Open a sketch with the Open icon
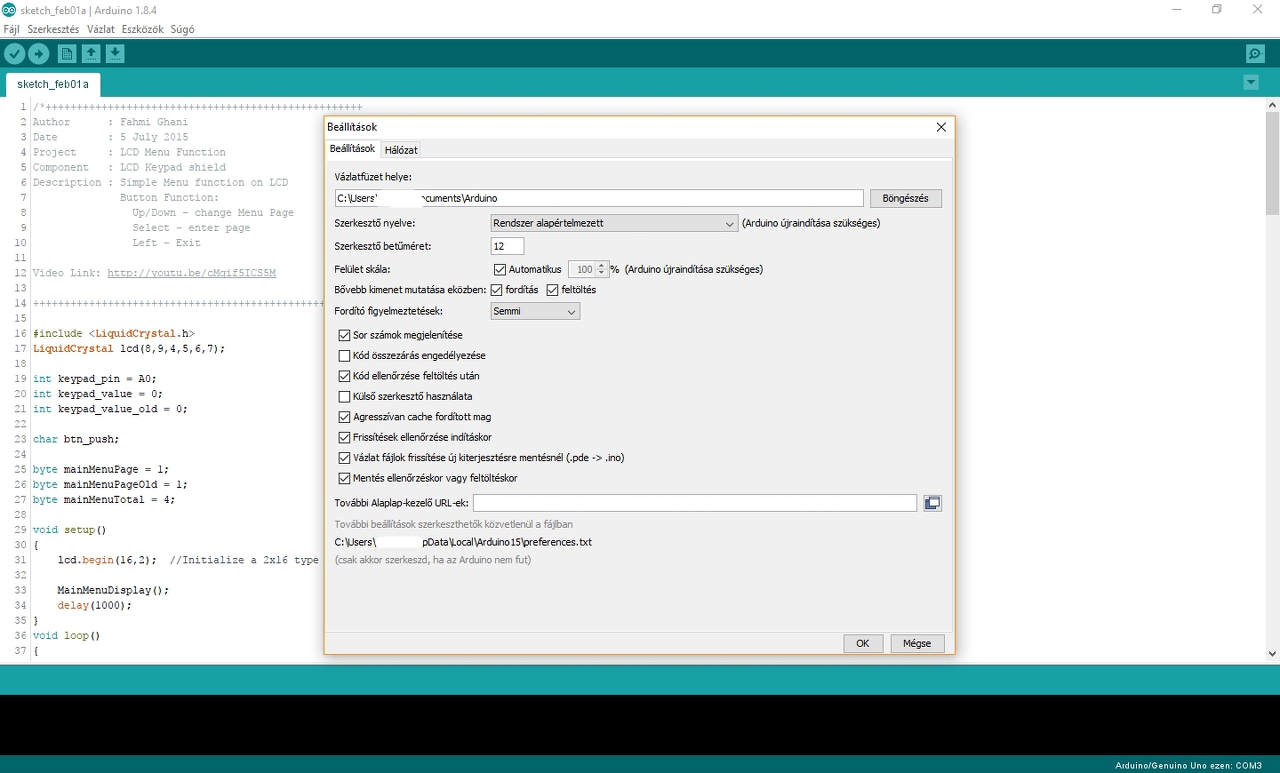The height and width of the screenshot is (773, 1280). tap(91, 54)
